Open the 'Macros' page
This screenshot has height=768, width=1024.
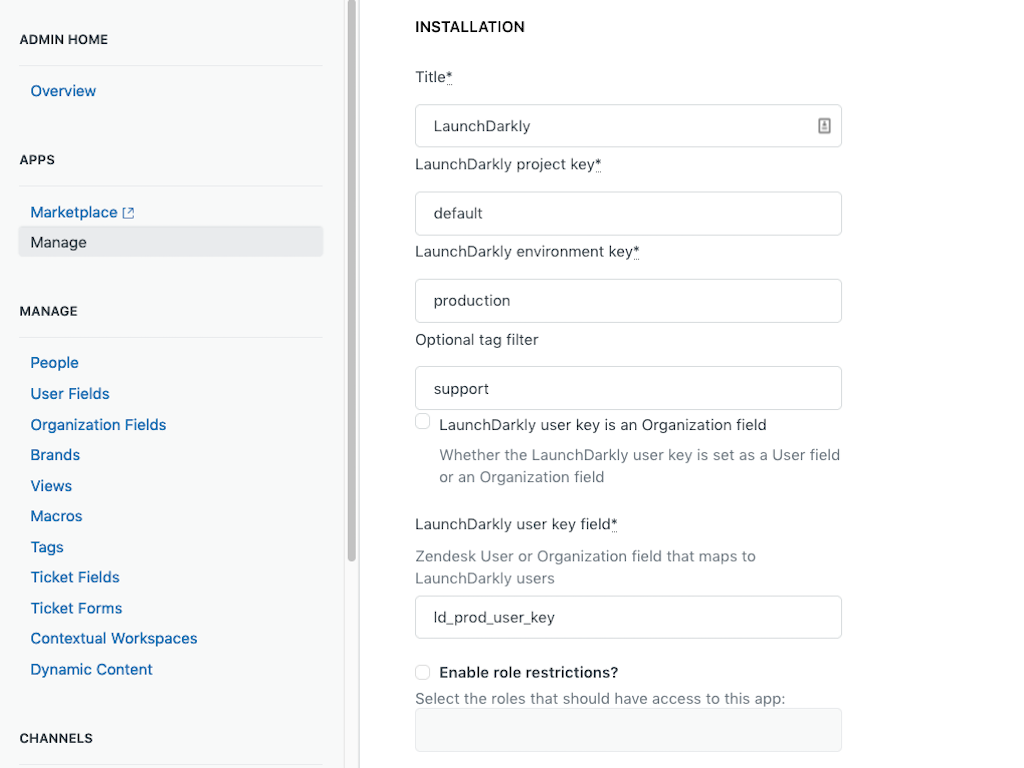56,516
